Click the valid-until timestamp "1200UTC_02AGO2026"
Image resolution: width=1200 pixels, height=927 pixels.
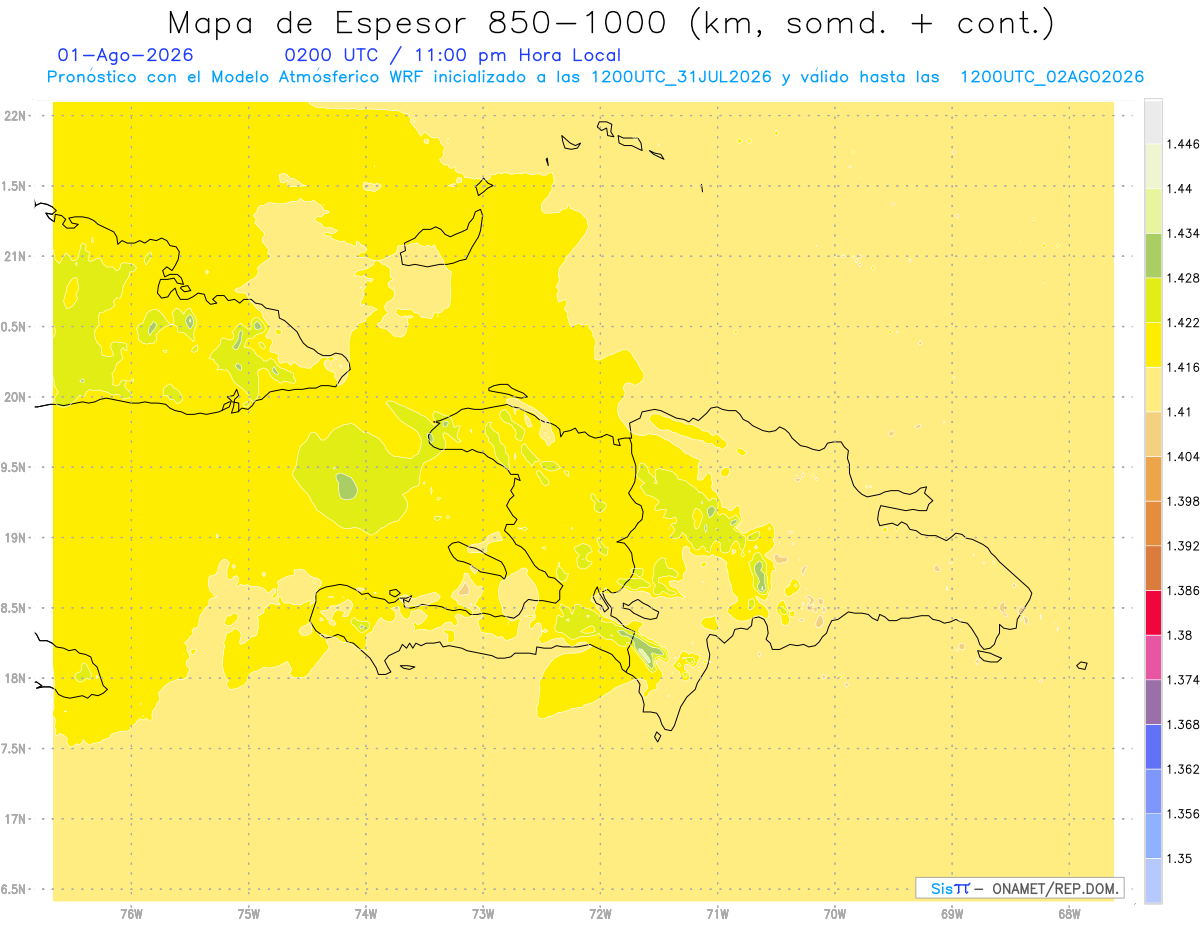(1052, 77)
